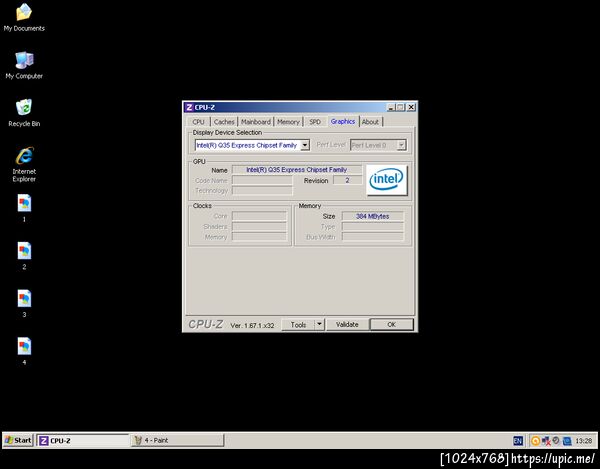
Task: Select the image file named 3
Action: [24, 304]
